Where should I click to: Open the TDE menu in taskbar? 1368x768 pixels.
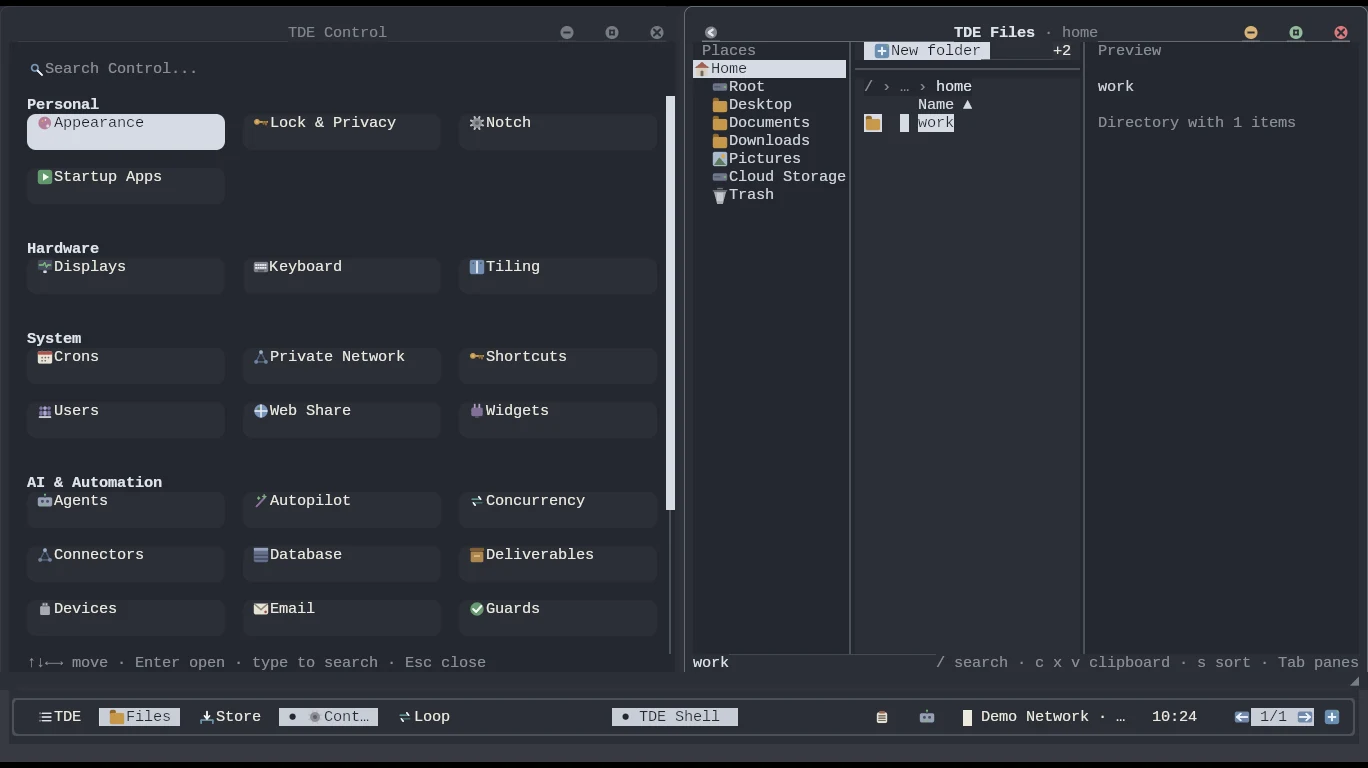[x=60, y=717]
